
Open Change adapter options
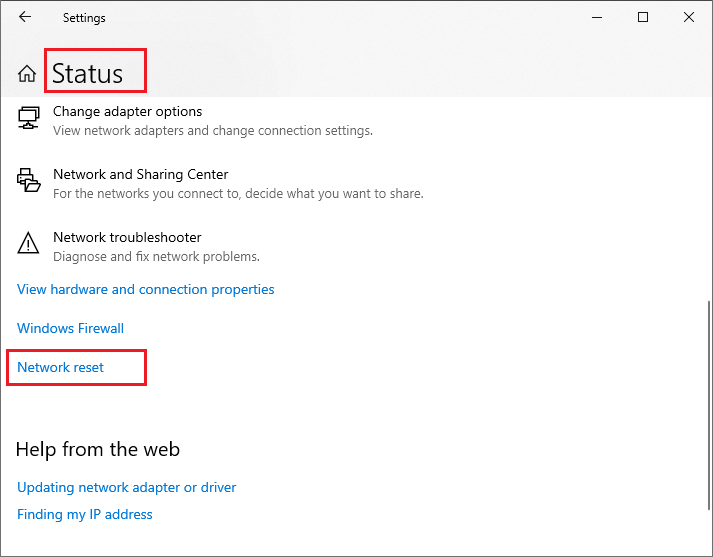click(127, 111)
